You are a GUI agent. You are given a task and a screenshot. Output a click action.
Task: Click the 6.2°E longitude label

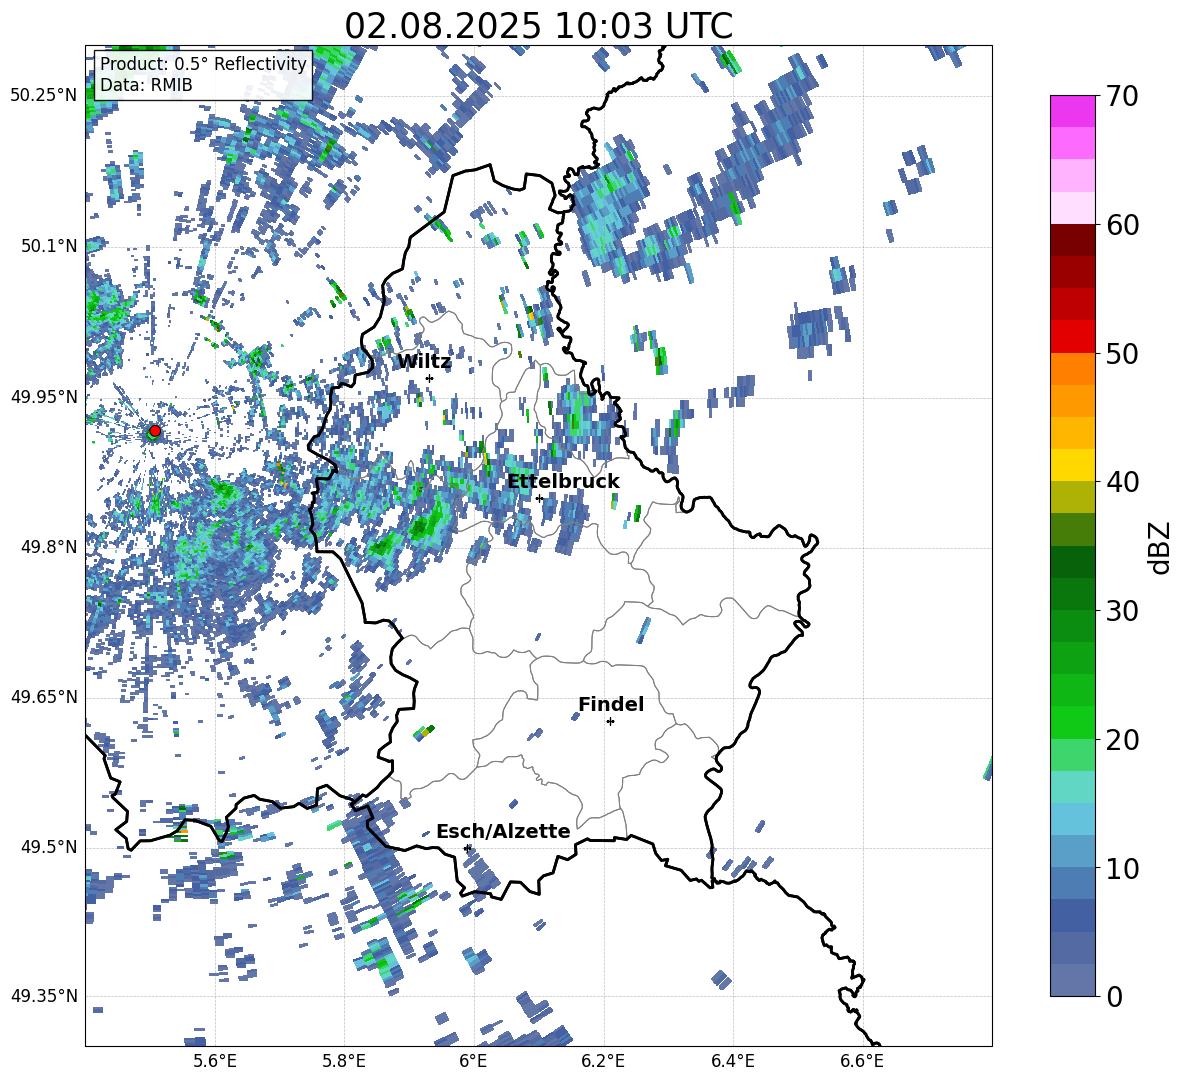click(603, 1061)
